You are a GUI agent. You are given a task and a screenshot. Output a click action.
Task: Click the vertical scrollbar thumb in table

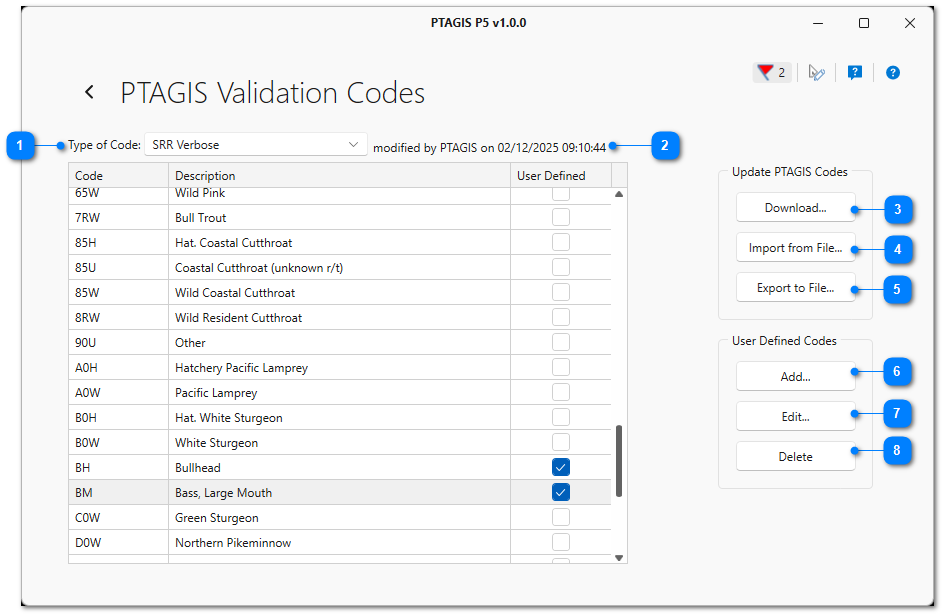pyautogui.click(x=619, y=461)
